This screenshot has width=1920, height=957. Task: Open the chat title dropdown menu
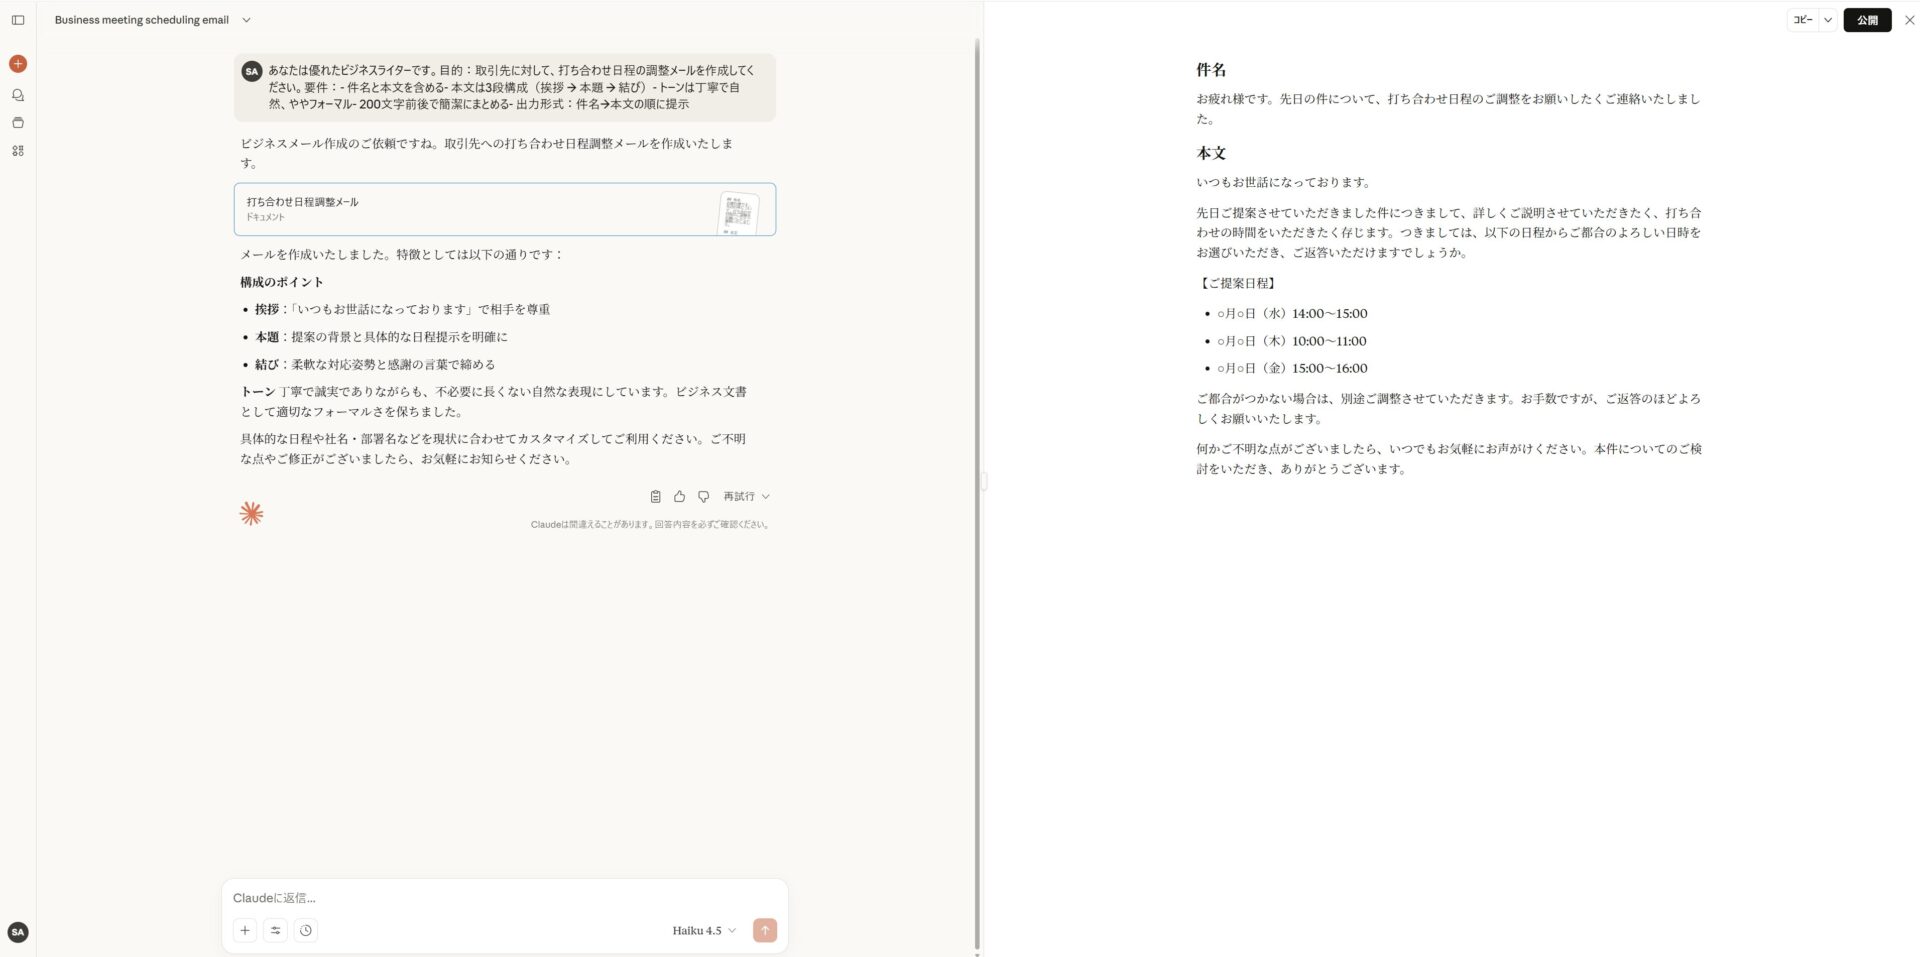point(246,20)
